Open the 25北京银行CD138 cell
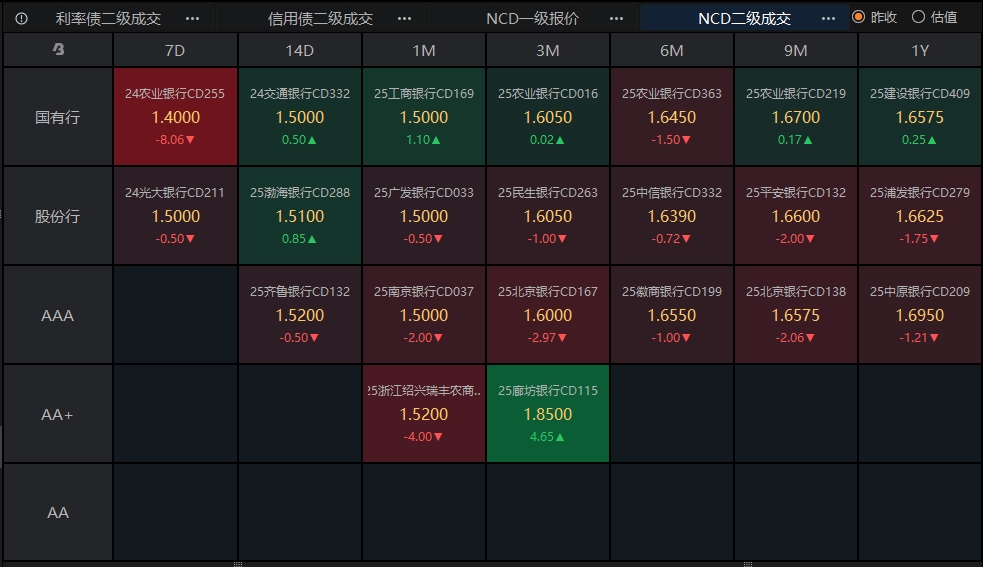 pyautogui.click(x=796, y=315)
